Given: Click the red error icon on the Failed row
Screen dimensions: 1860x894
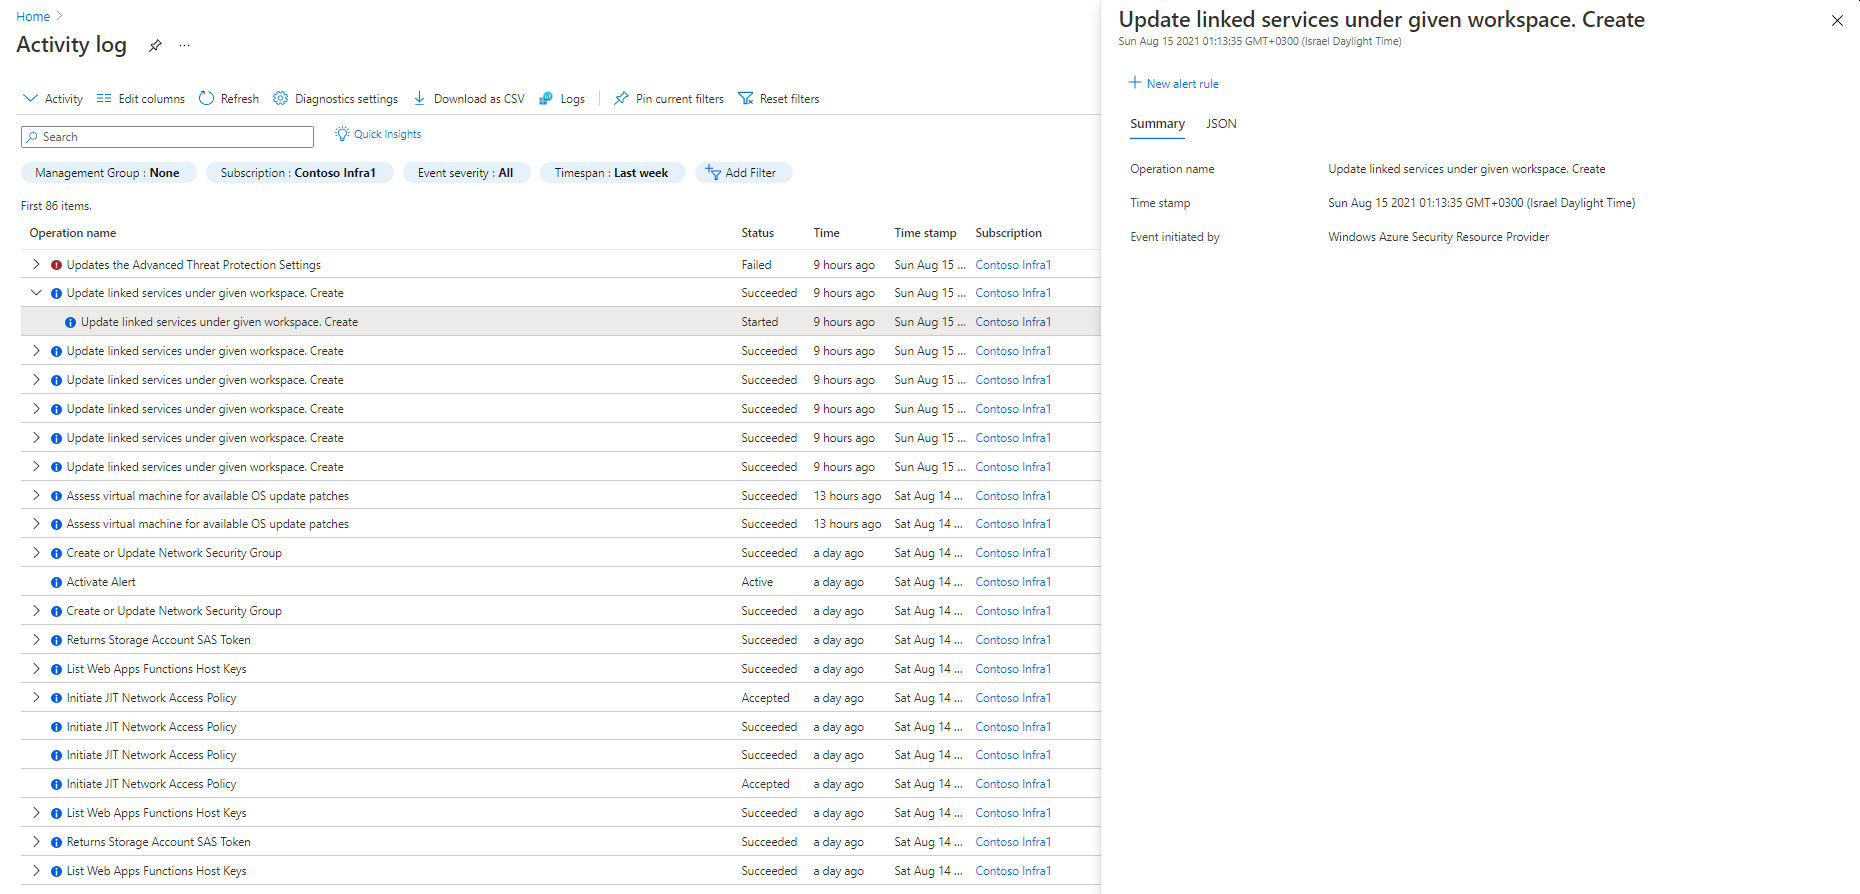Looking at the screenshot, I should (x=57, y=265).
